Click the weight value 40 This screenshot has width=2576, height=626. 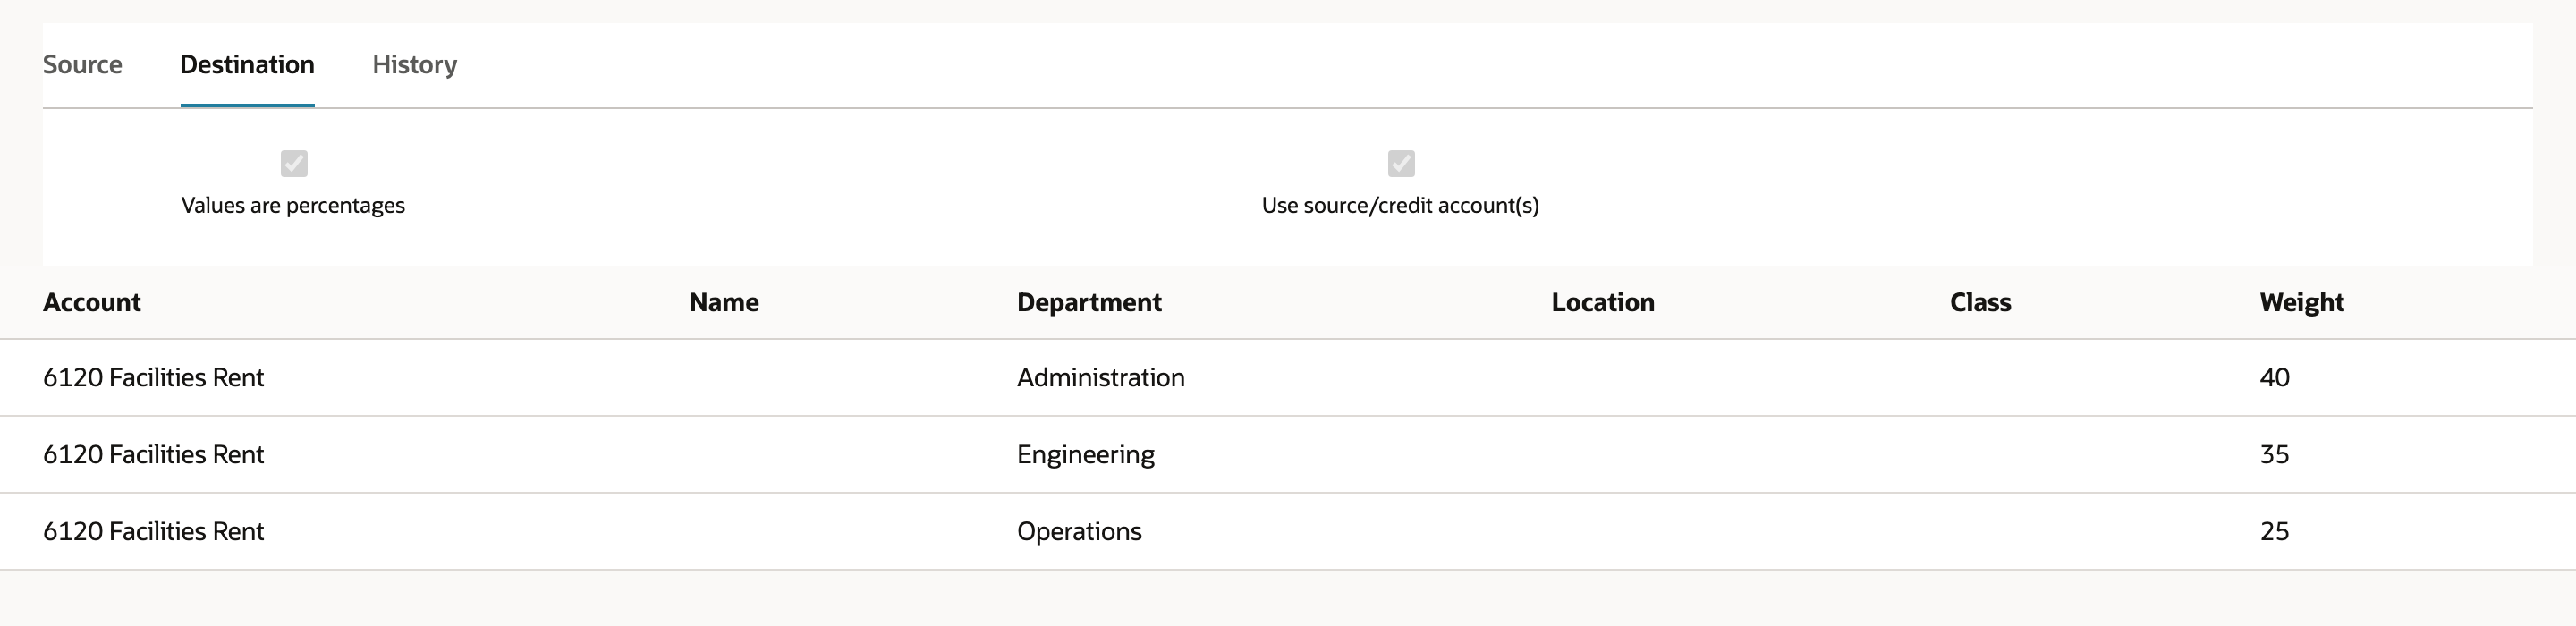click(x=2274, y=378)
